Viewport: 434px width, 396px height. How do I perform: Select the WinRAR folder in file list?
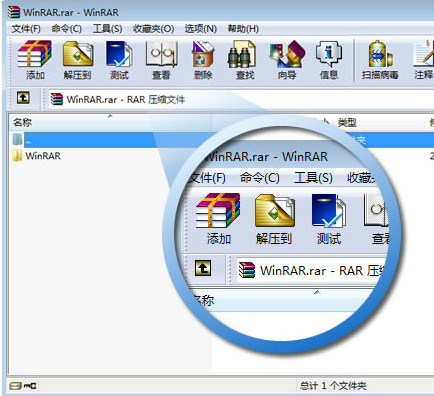[x=37, y=156]
